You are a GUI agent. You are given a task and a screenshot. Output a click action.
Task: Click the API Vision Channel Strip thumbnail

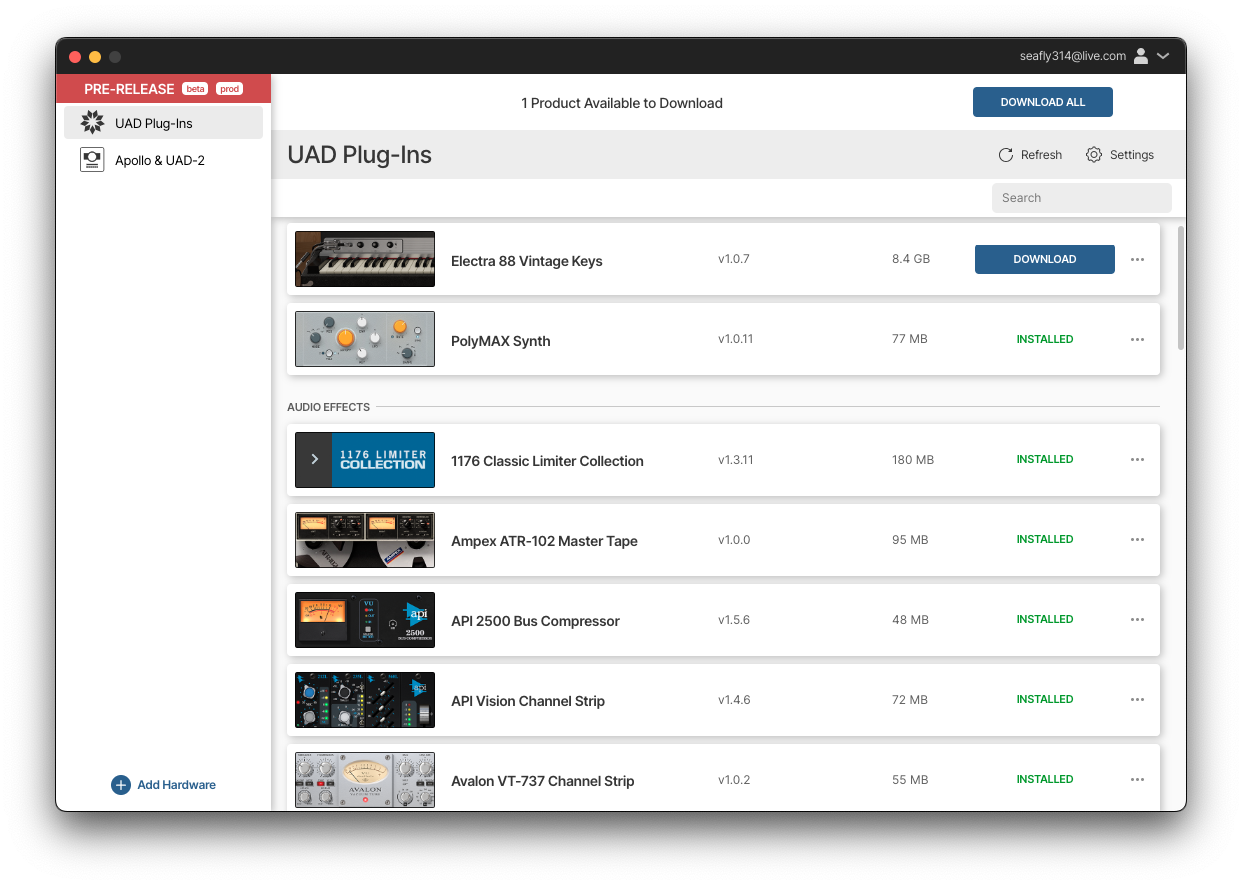365,700
